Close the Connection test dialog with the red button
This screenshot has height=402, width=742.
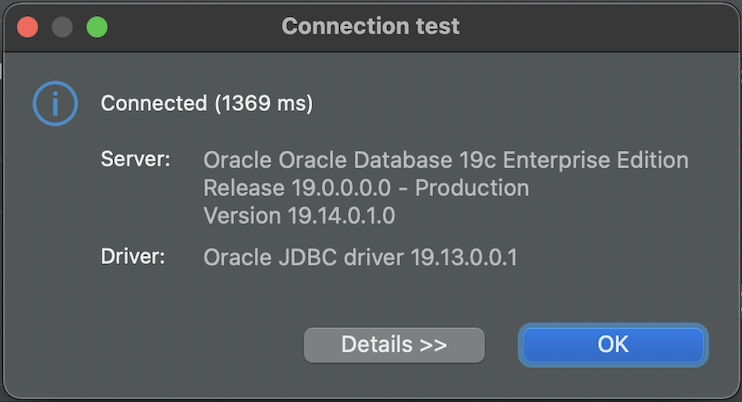[x=27, y=27]
